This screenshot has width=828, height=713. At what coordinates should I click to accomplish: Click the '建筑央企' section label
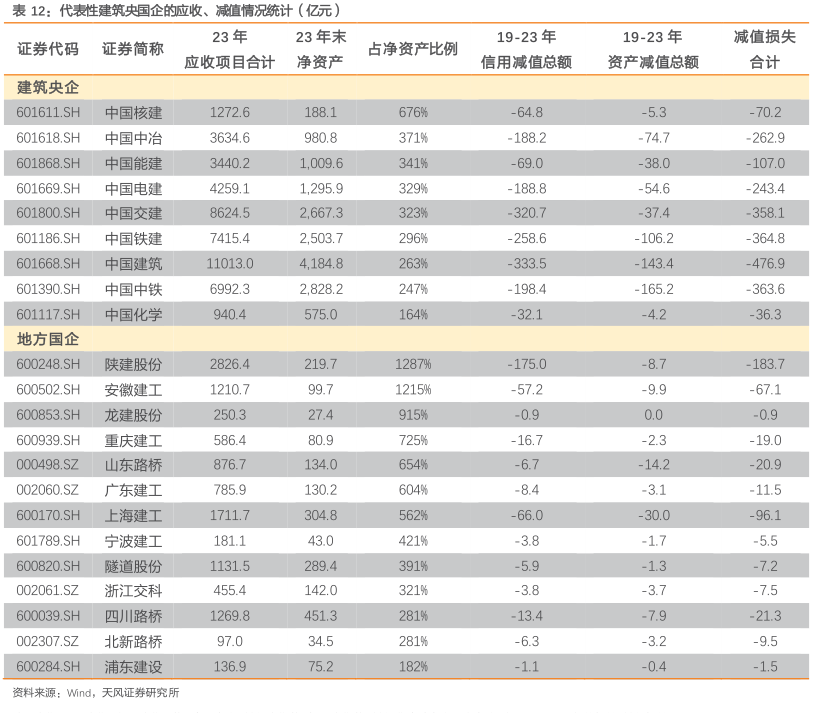(x=48, y=87)
